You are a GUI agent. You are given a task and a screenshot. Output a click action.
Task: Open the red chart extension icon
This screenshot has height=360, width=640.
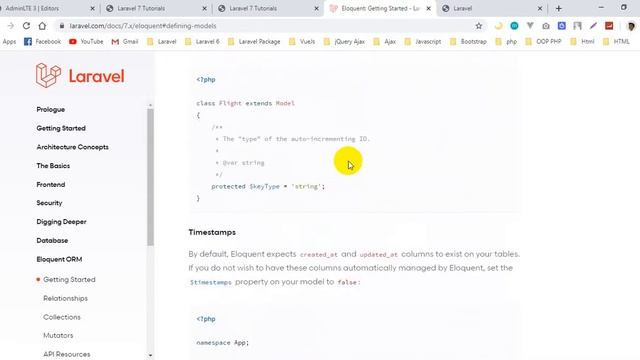tap(609, 26)
